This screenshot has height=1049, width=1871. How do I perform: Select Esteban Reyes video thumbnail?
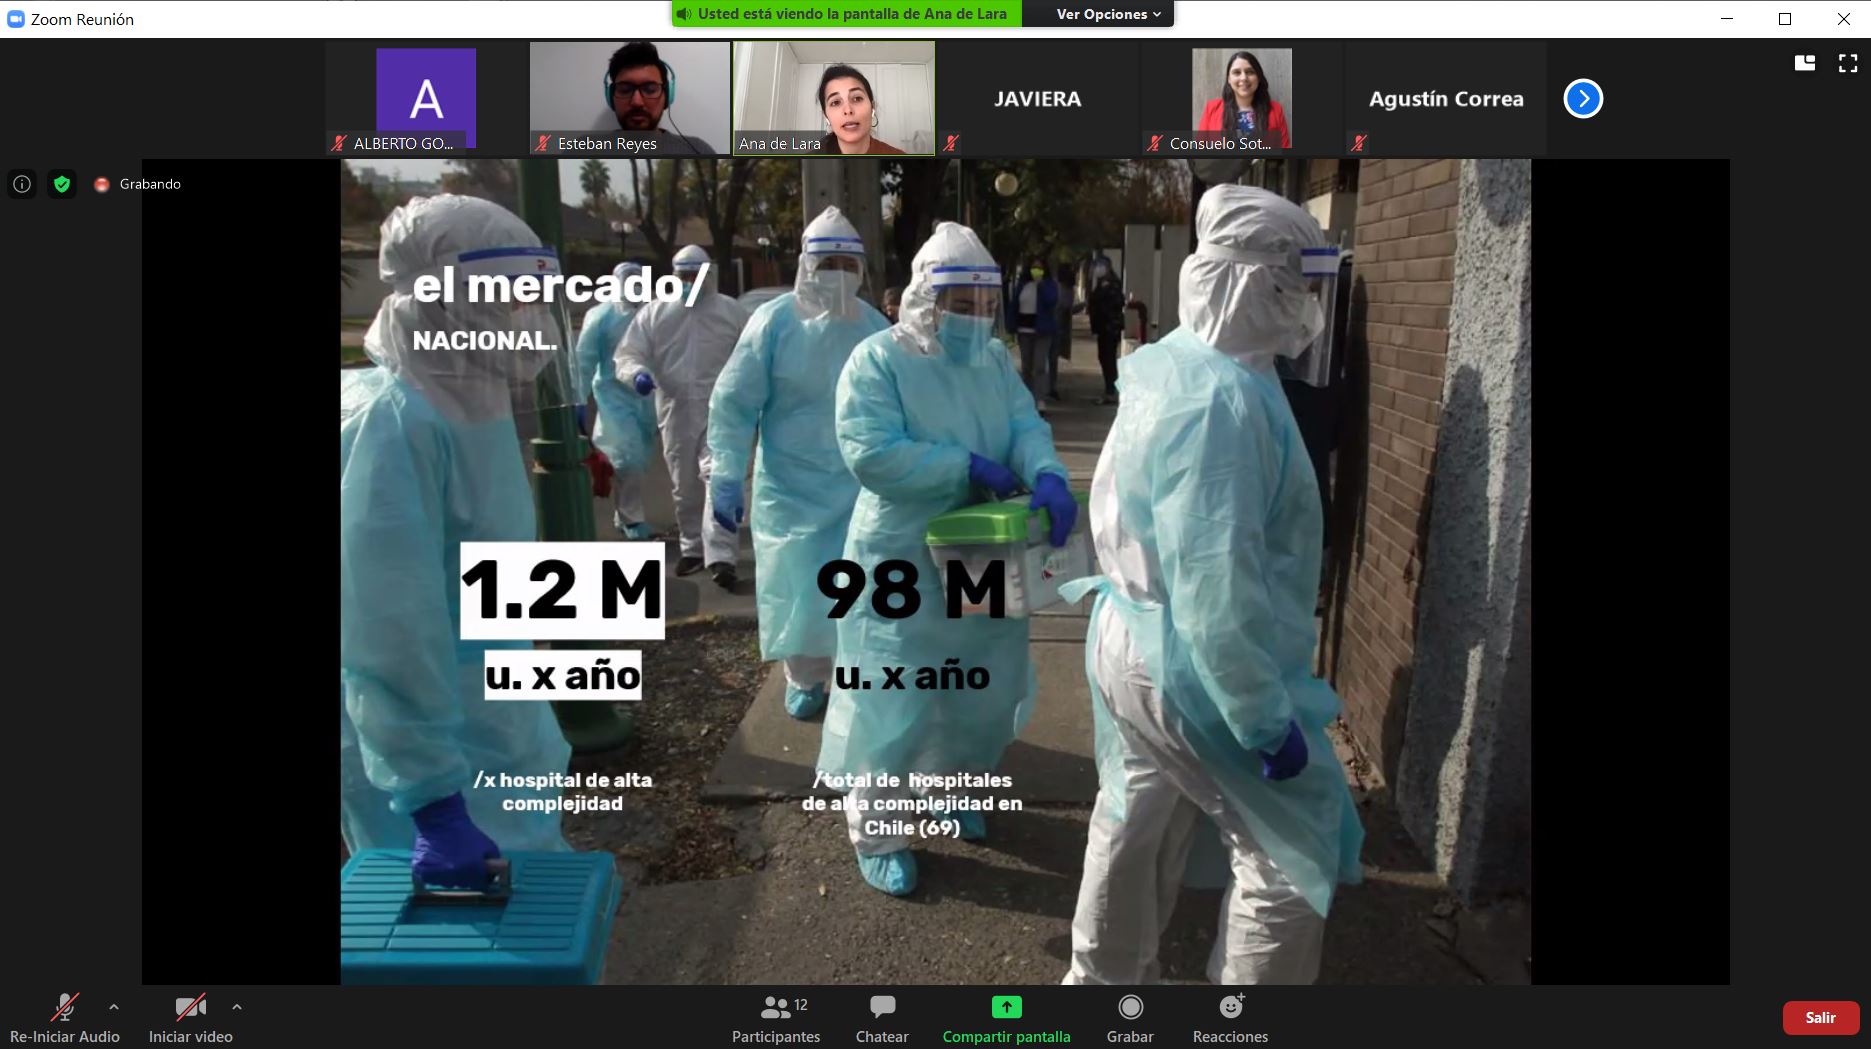(x=630, y=98)
